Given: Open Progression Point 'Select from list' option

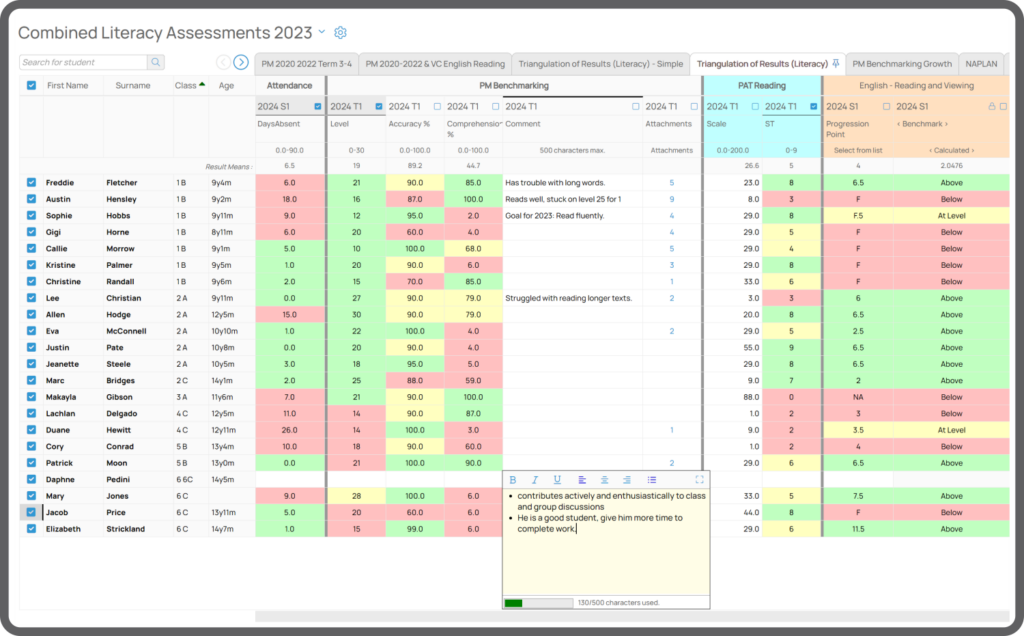Looking at the screenshot, I should coord(857,150).
